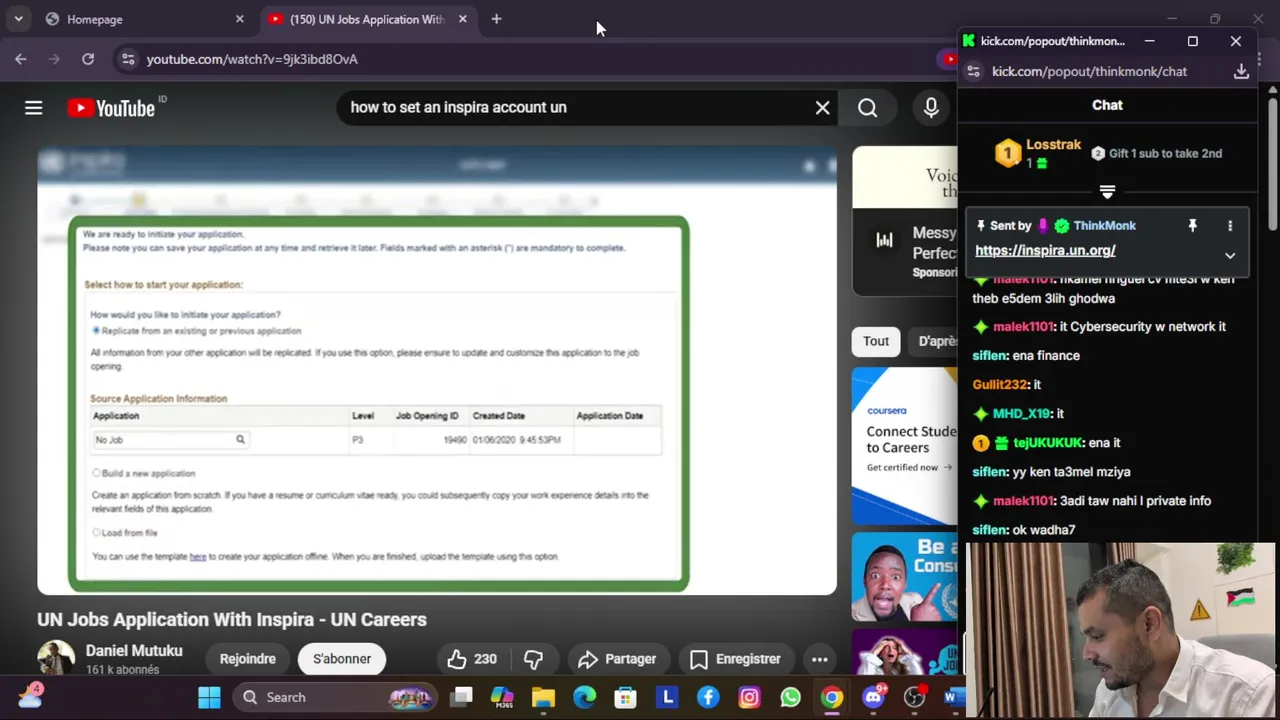This screenshot has width=1280, height=720.
Task: Open Facebook from the taskbar
Action: [x=708, y=697]
